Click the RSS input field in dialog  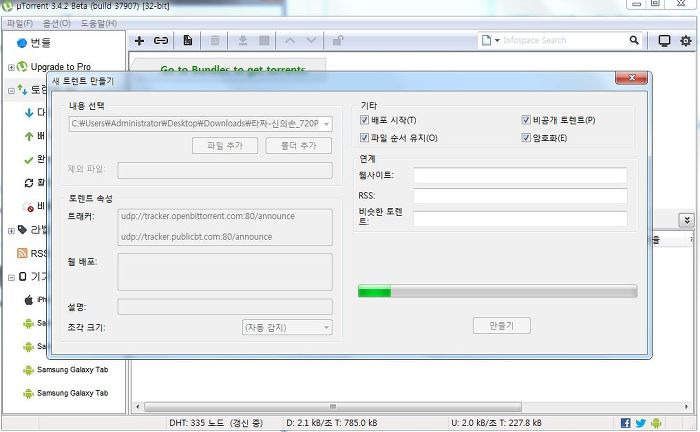pyautogui.click(x=520, y=196)
